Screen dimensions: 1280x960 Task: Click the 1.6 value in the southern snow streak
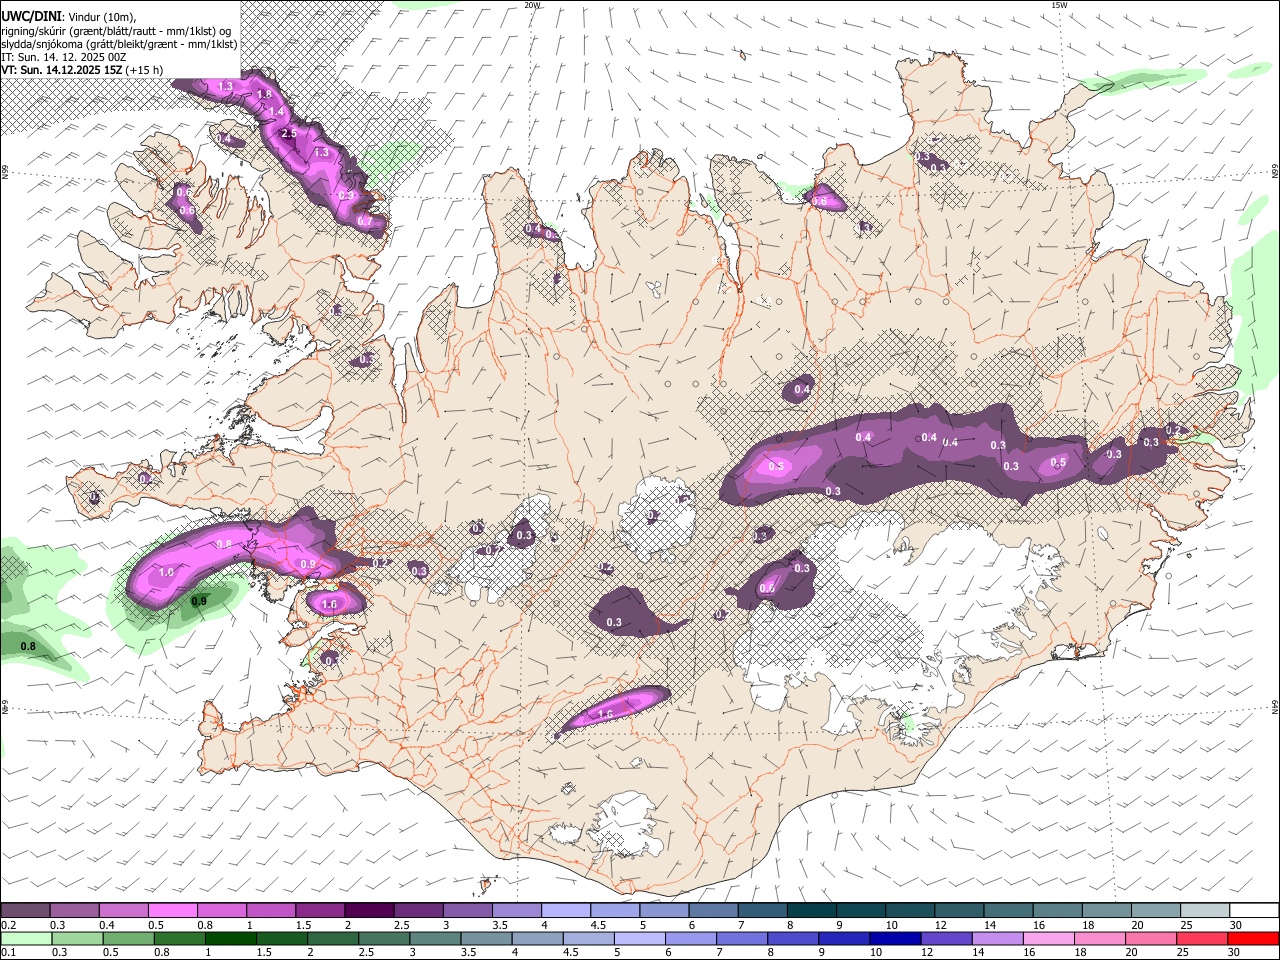(x=605, y=714)
